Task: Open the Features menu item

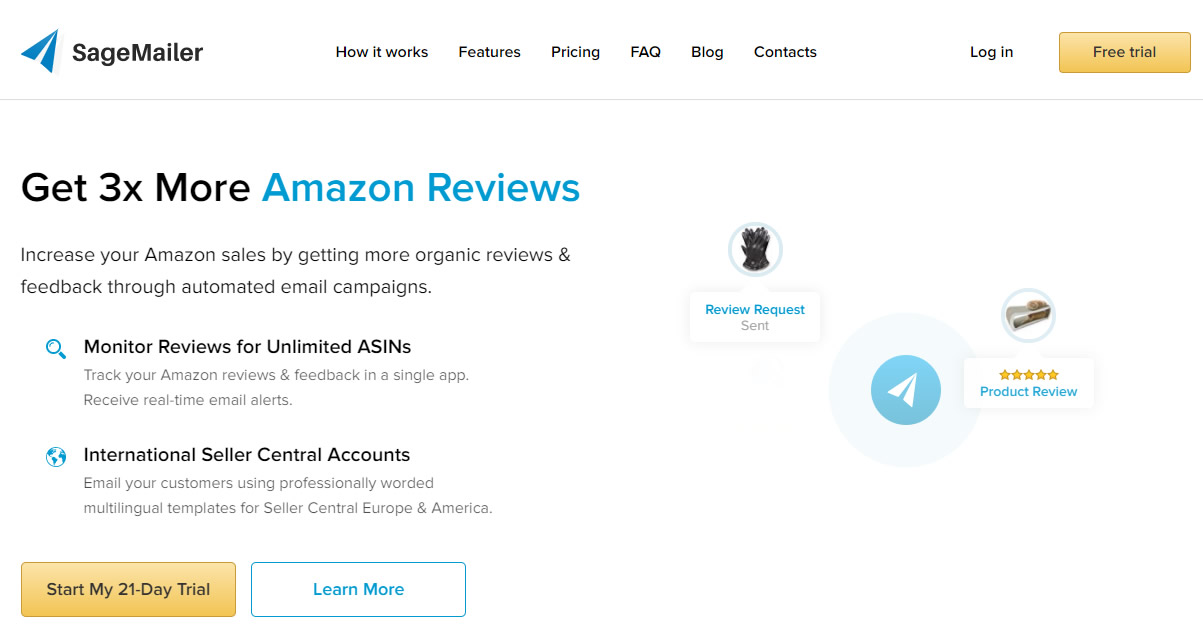Action: tap(490, 52)
